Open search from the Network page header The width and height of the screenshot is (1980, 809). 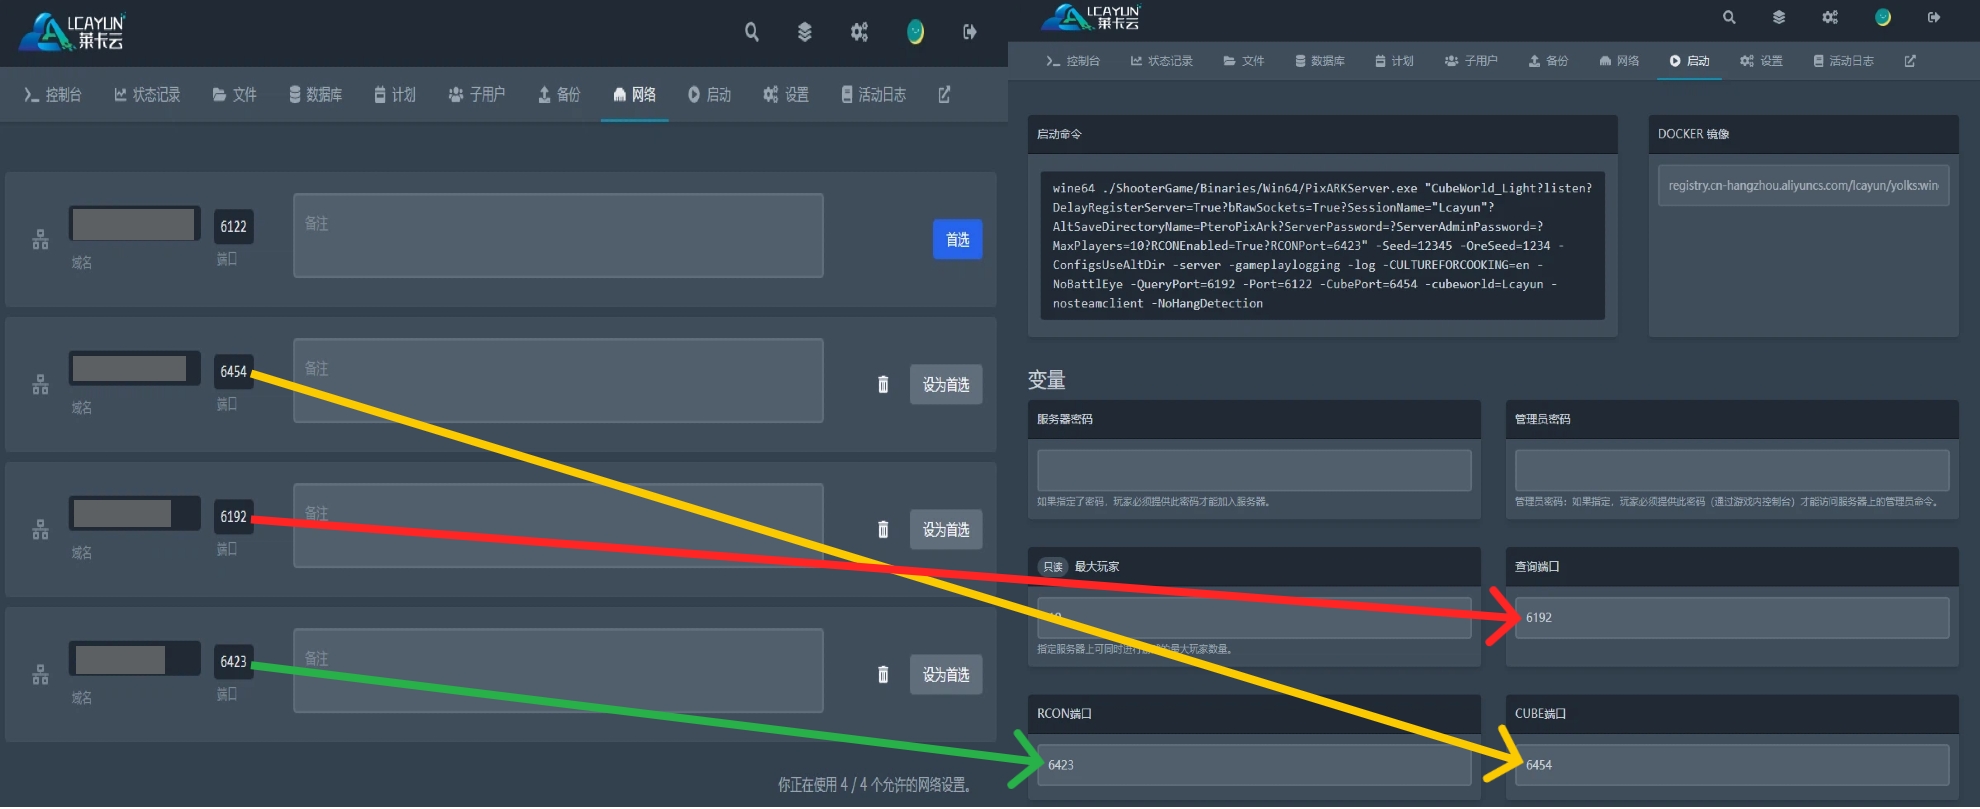[752, 33]
